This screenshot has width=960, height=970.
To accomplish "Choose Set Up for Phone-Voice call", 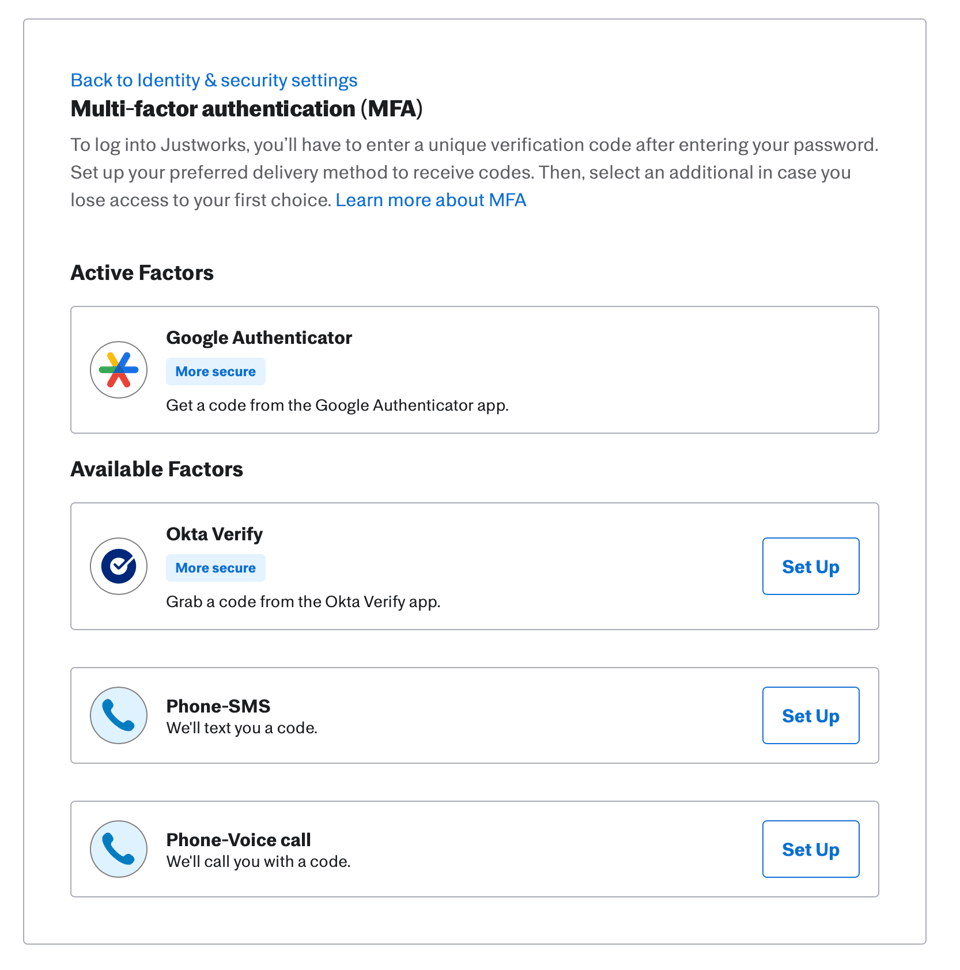I will pos(810,849).
